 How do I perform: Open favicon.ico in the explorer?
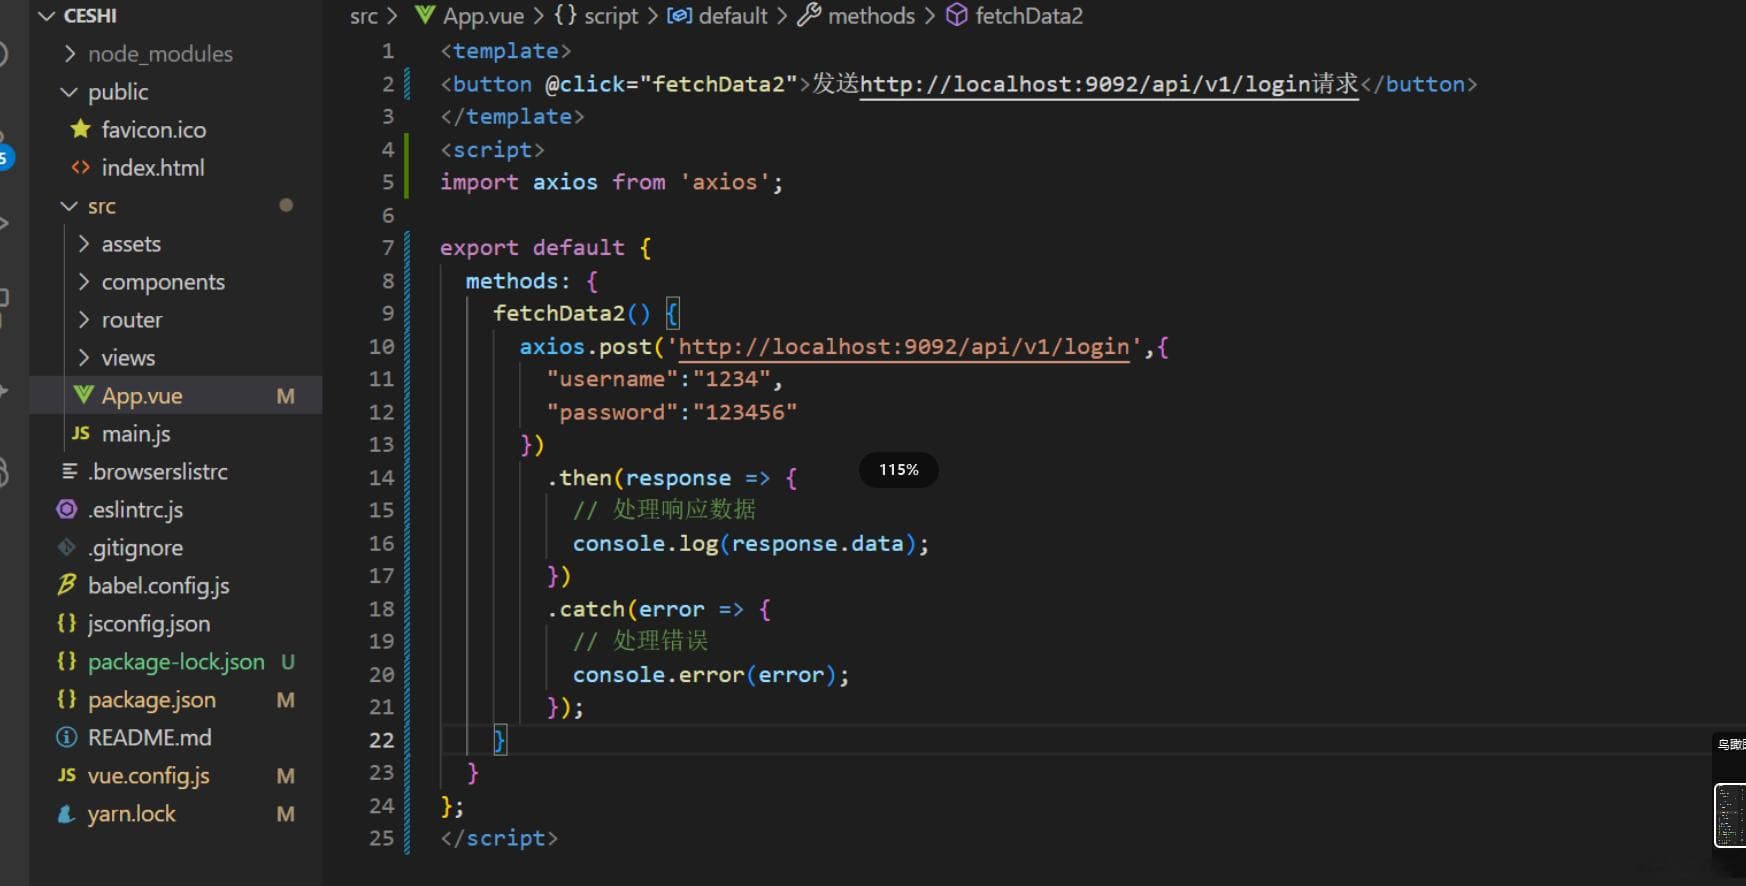click(x=154, y=130)
